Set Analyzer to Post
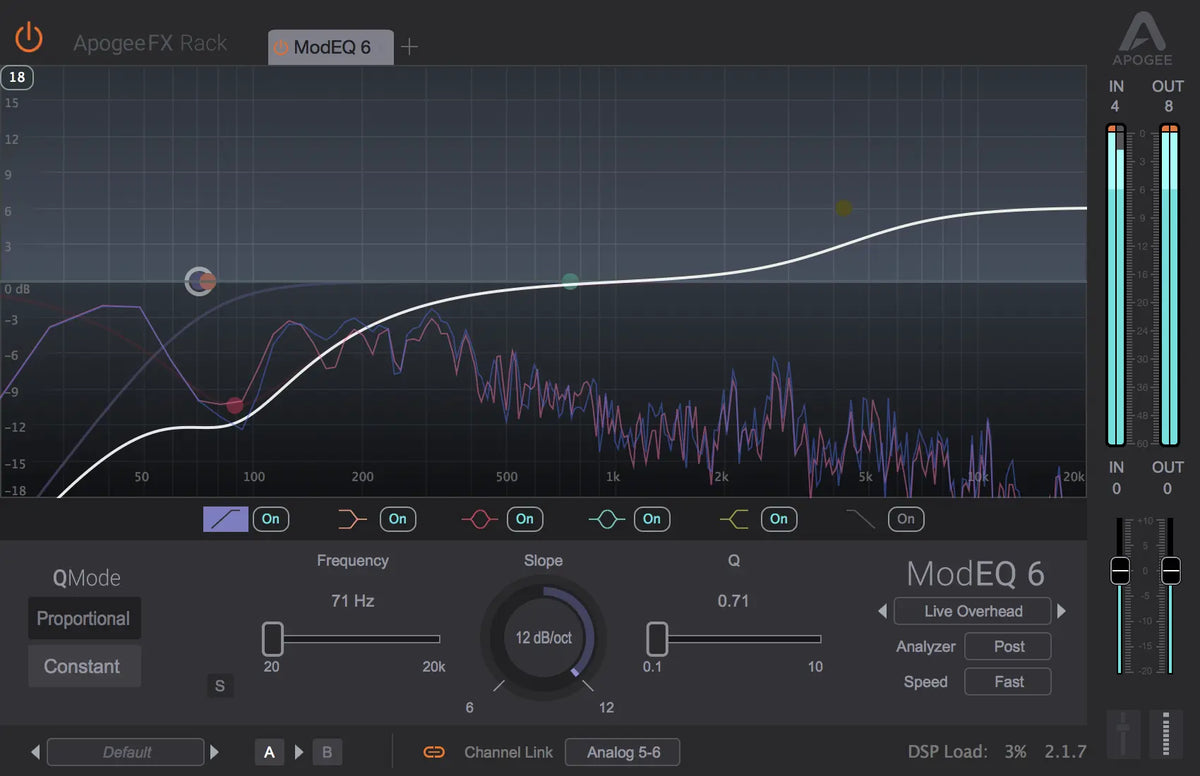This screenshot has height=776, width=1200. pos(1007,646)
